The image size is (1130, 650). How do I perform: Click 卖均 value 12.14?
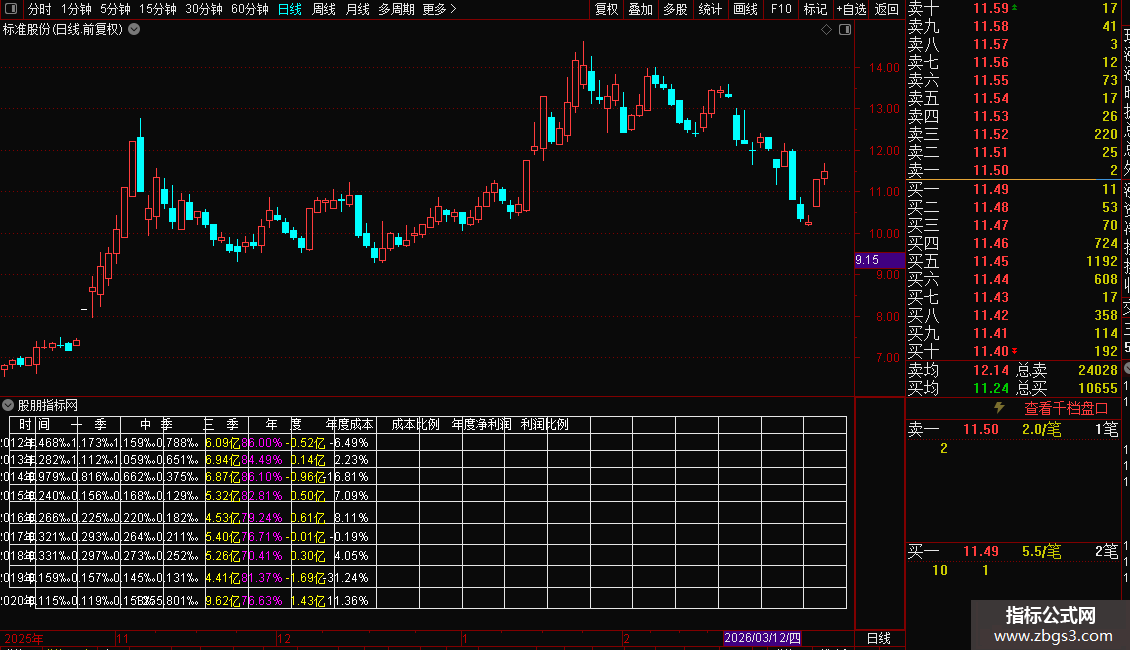click(x=991, y=370)
